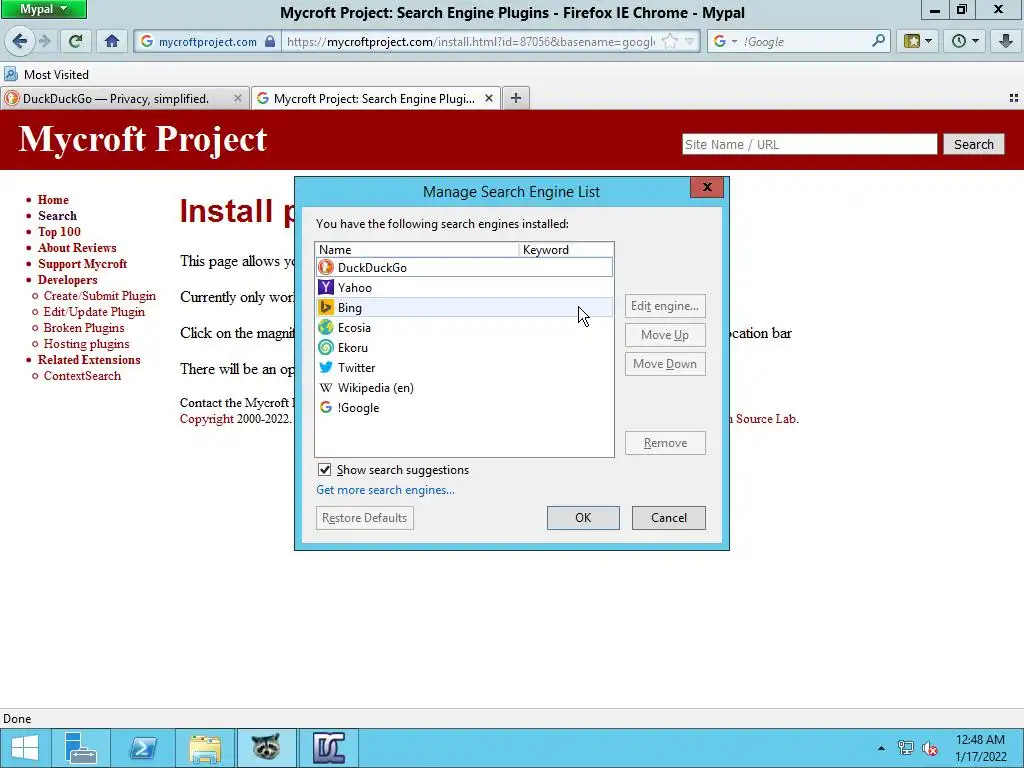
Task: Switch to DuckDuckGo tab
Action: (116, 99)
